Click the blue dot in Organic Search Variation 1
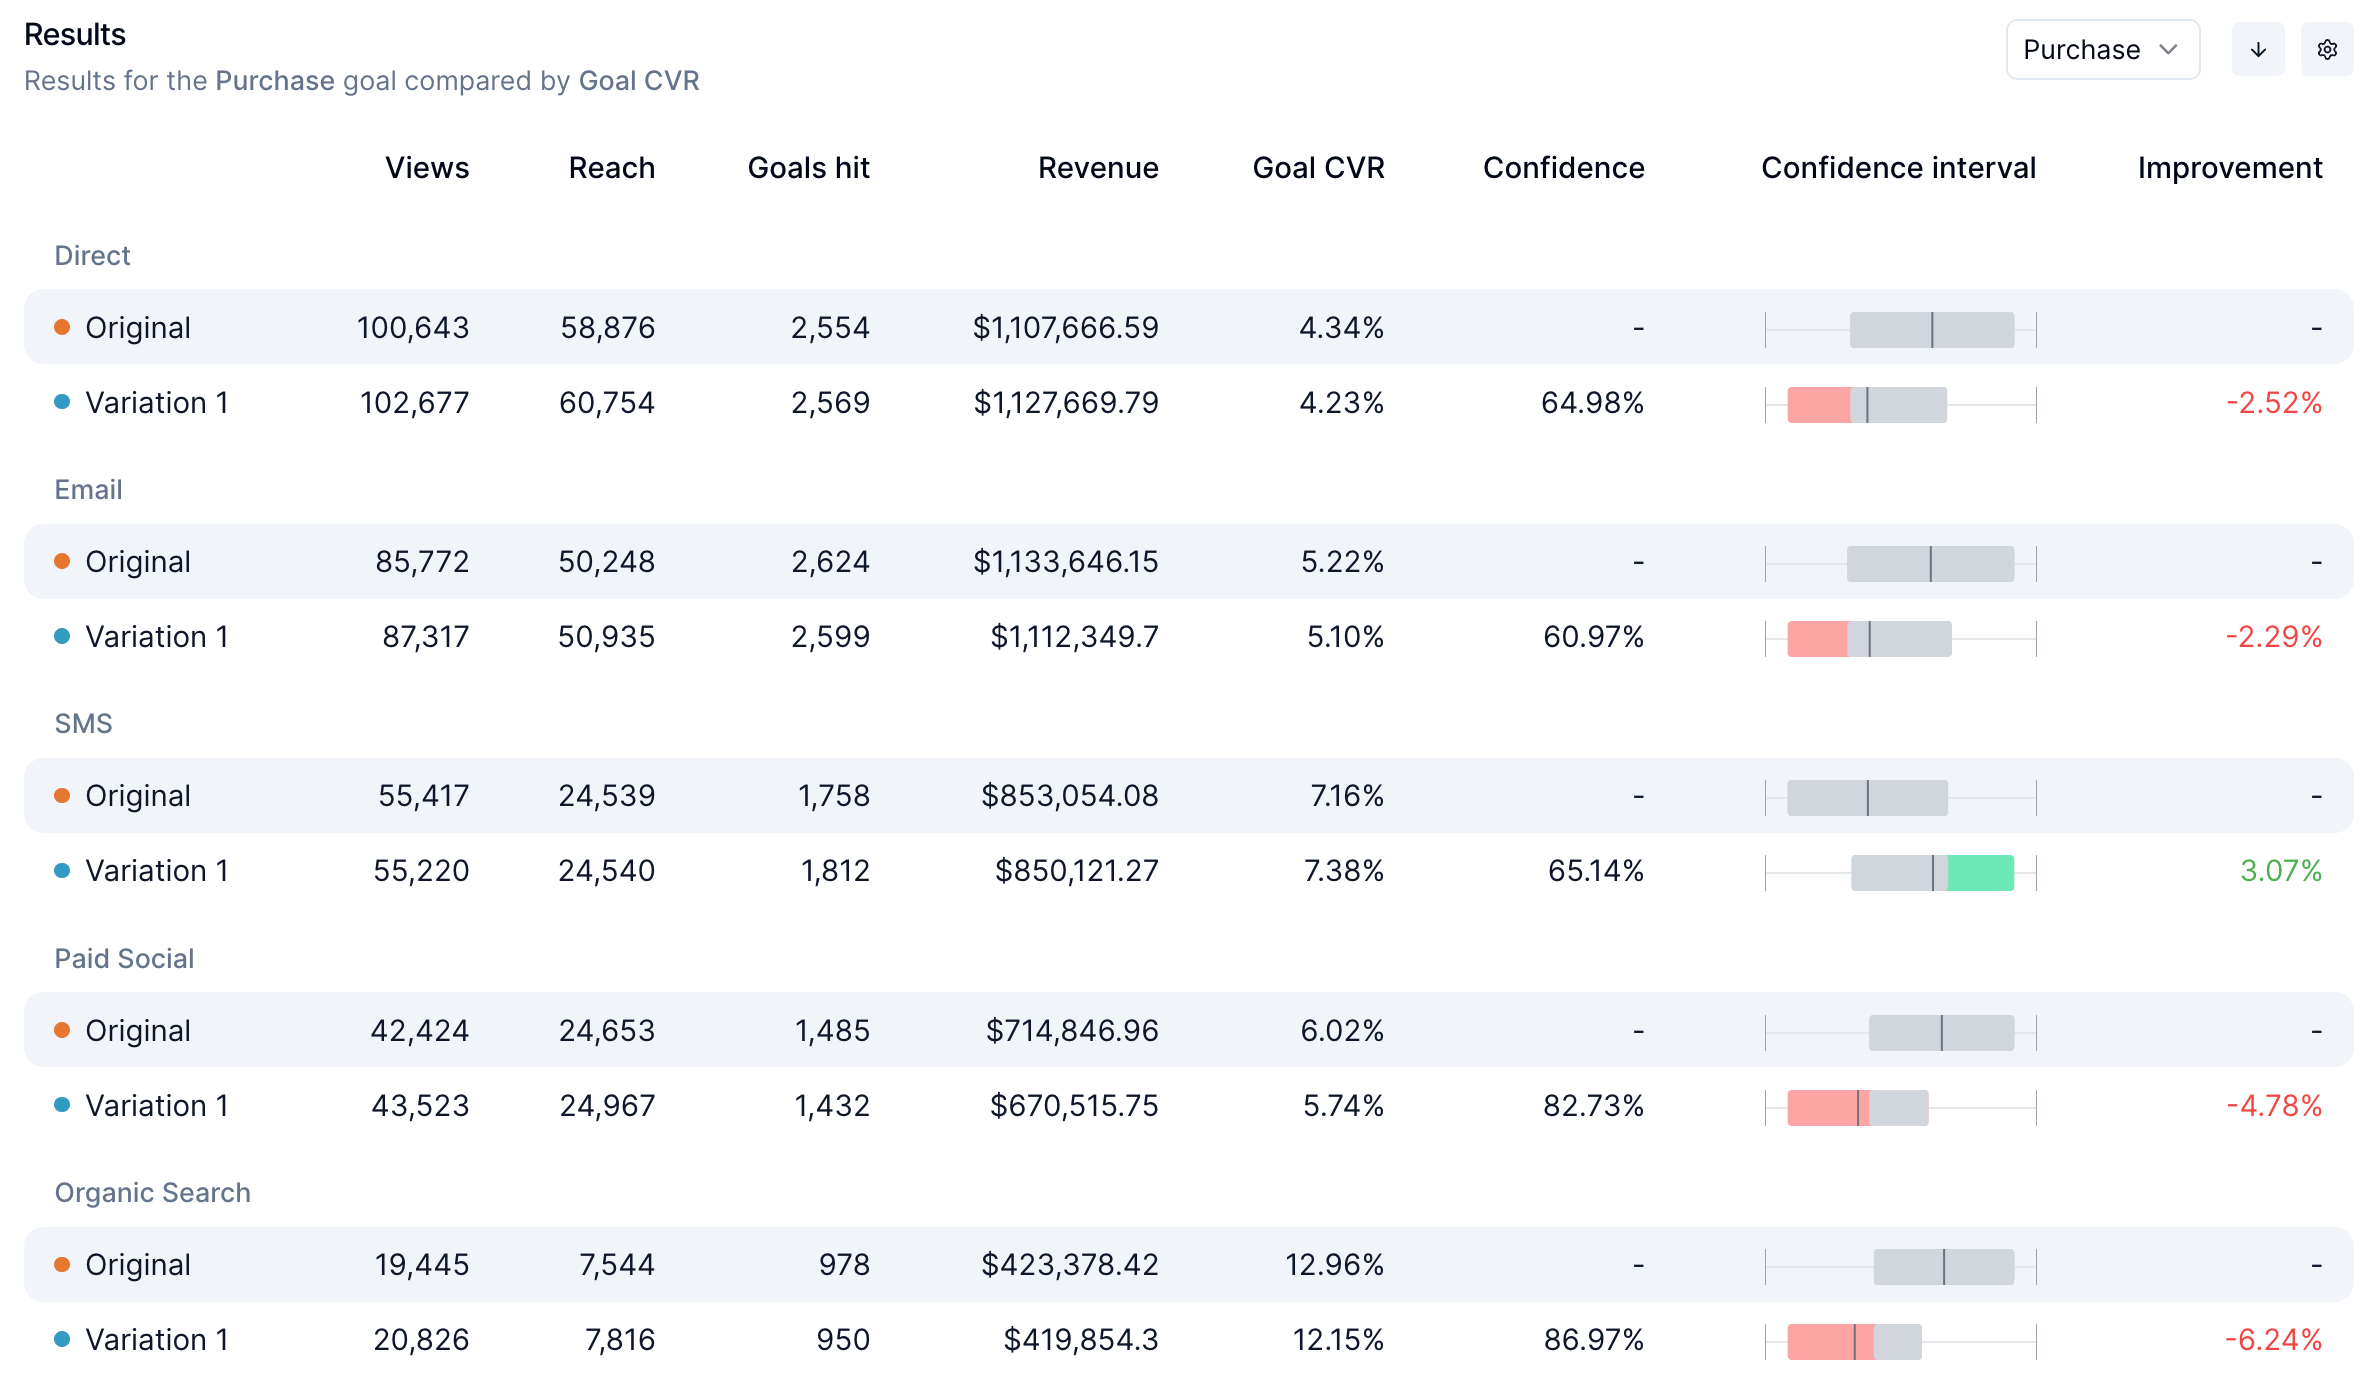The width and height of the screenshot is (2374, 1388). 62,1339
